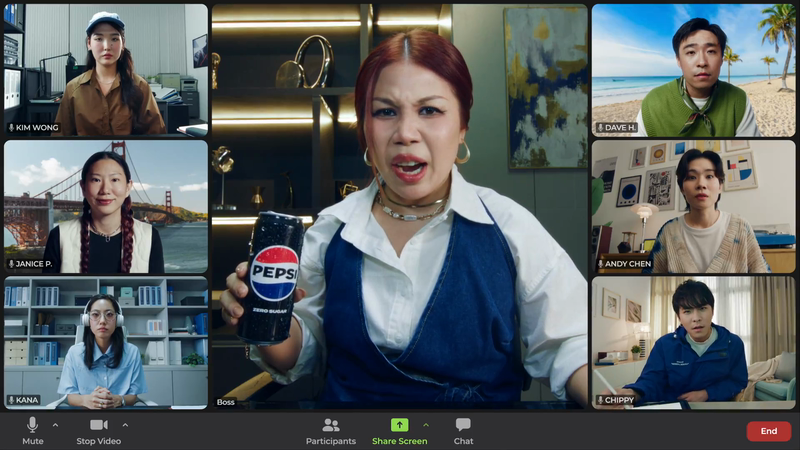The height and width of the screenshot is (450, 800).
Task: Select Kim Wong's video tile
Action: pos(106,70)
